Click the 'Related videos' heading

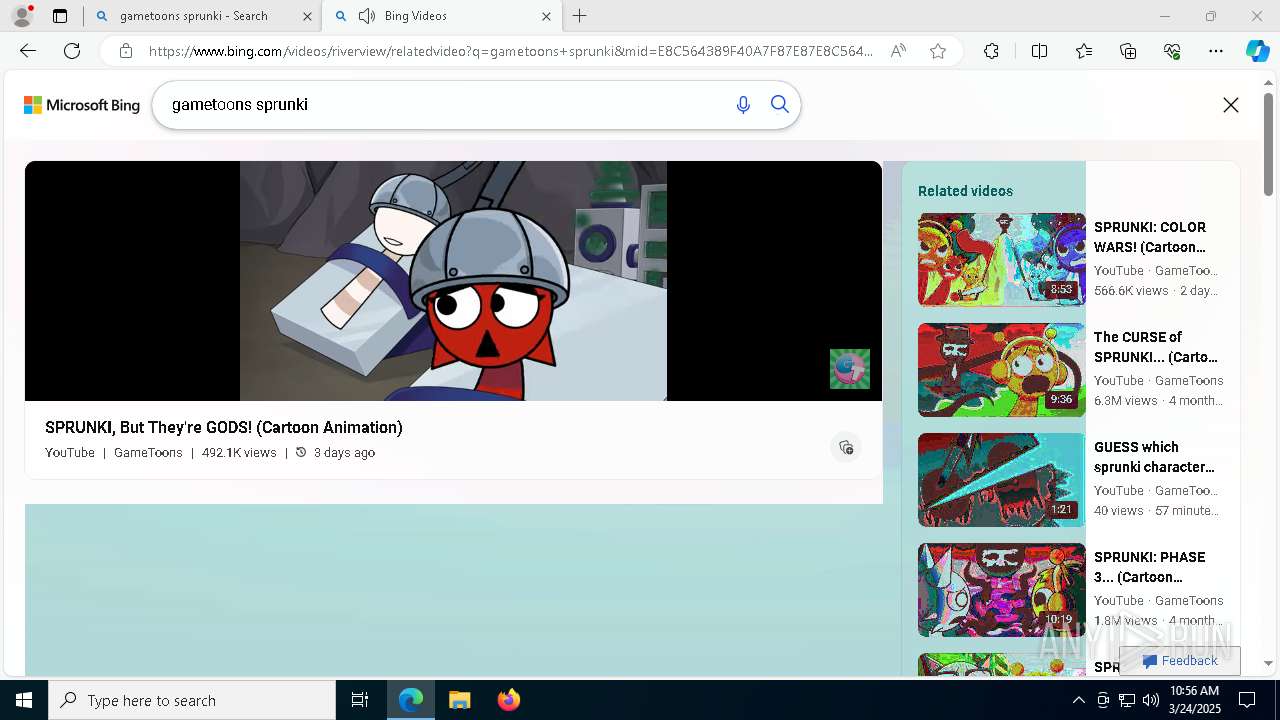coord(965,191)
